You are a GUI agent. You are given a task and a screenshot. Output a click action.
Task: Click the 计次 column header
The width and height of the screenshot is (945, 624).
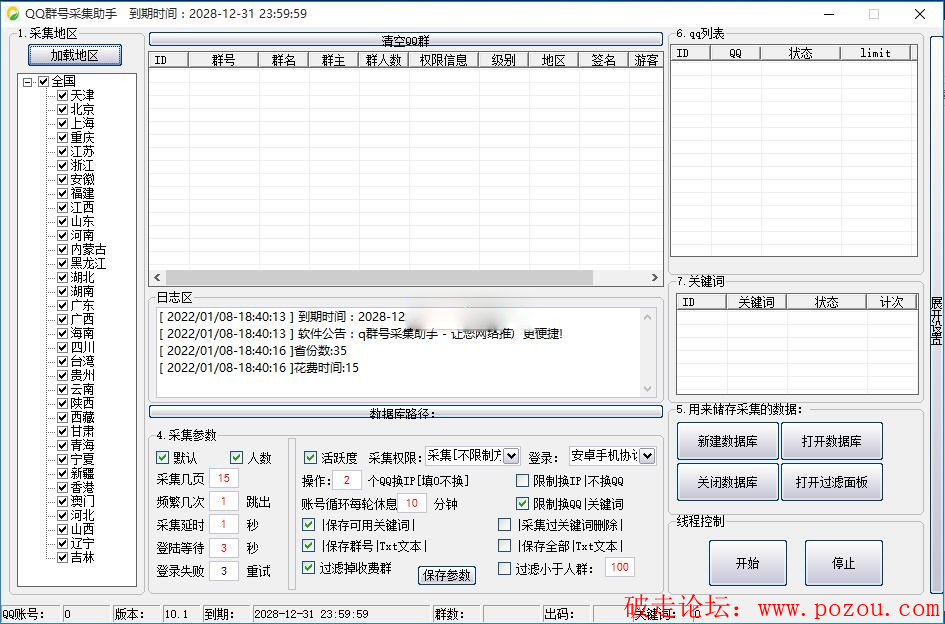click(891, 302)
